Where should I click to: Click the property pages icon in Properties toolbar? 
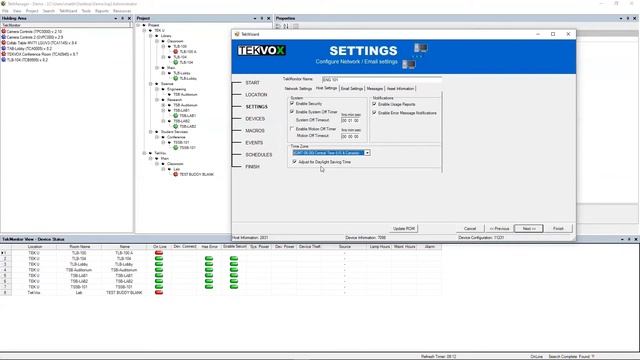pos(296,26)
